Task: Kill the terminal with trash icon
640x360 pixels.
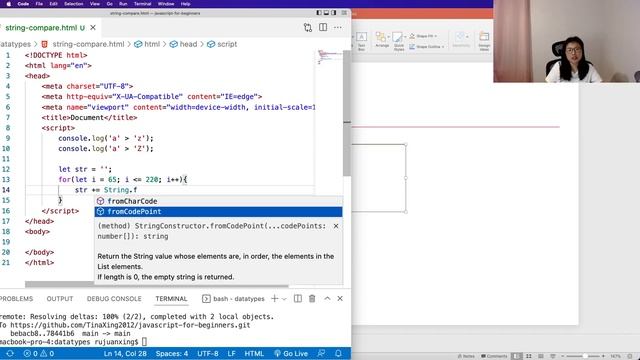Action: (312, 299)
